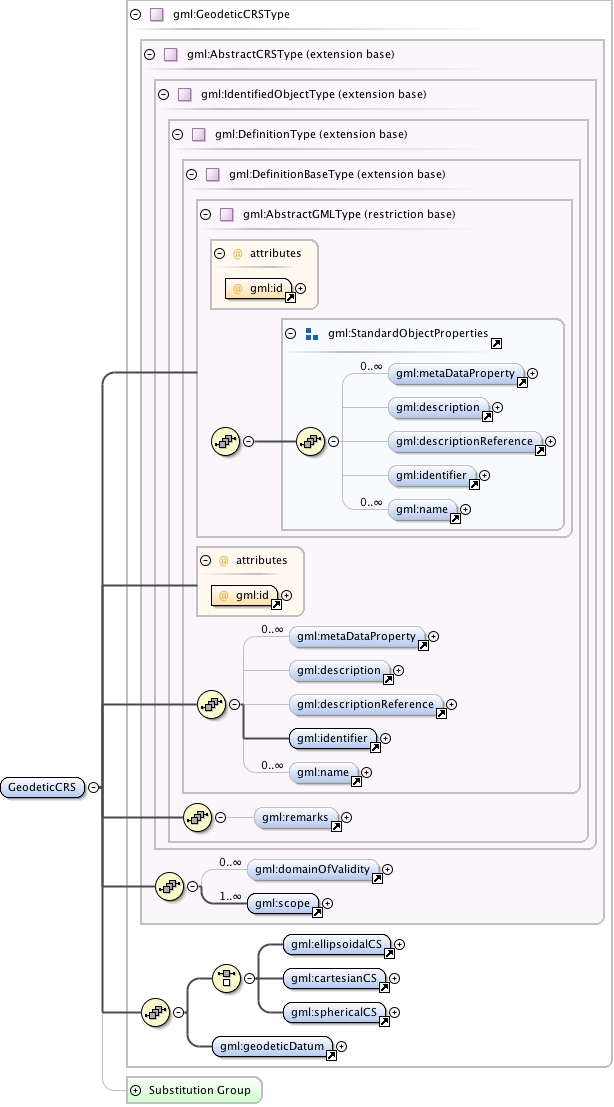Click gml:StandardObjectProperties label text
Image resolution: width=614 pixels, height=1107 pixels.
pos(408,333)
